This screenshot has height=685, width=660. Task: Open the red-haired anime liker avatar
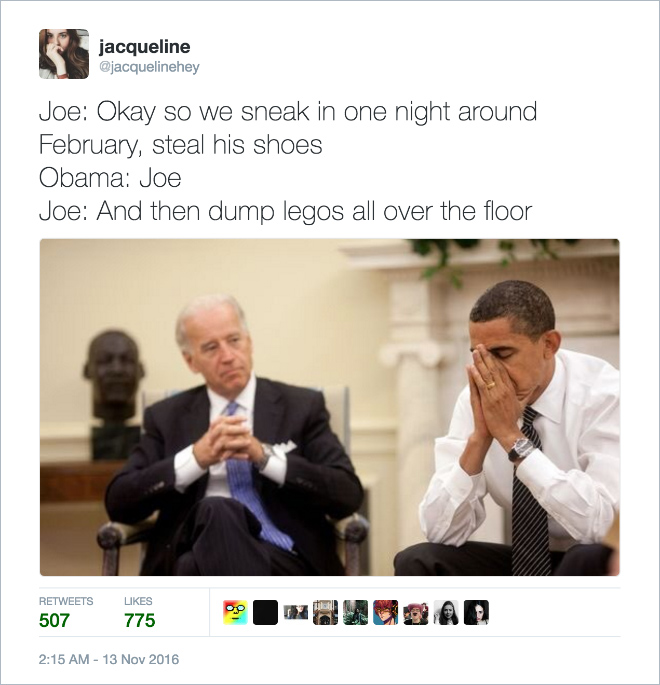point(386,612)
